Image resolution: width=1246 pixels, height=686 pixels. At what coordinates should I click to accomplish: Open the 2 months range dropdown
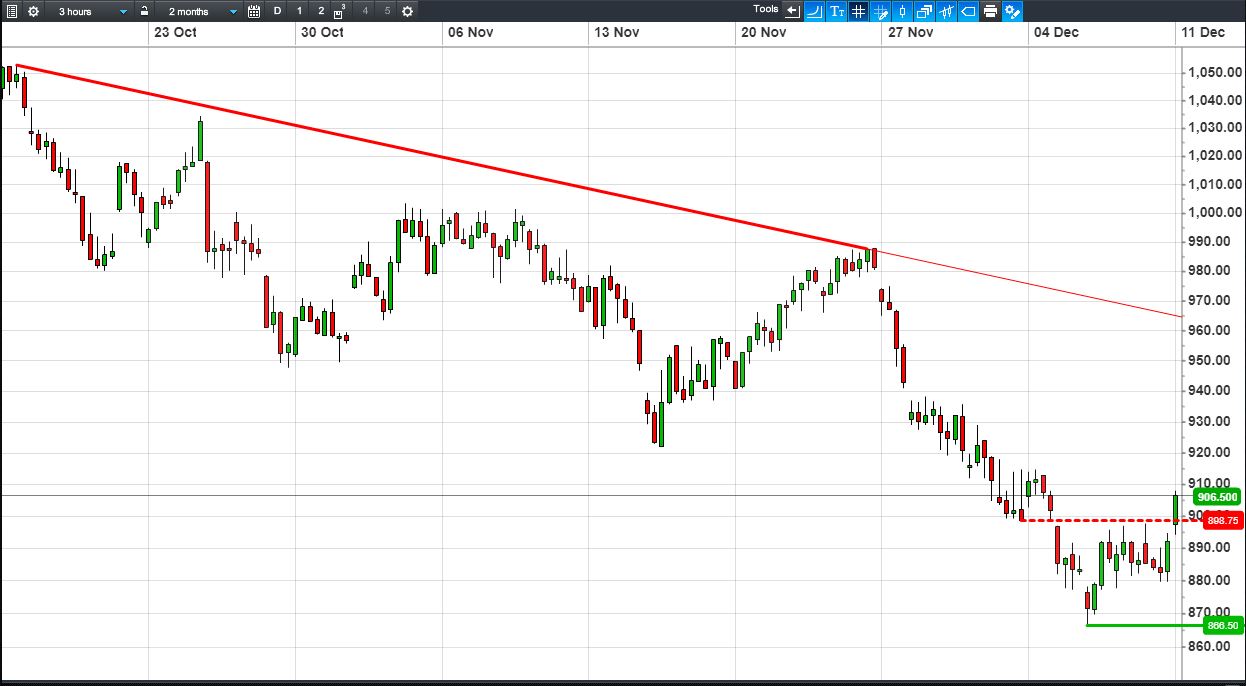[x=199, y=11]
